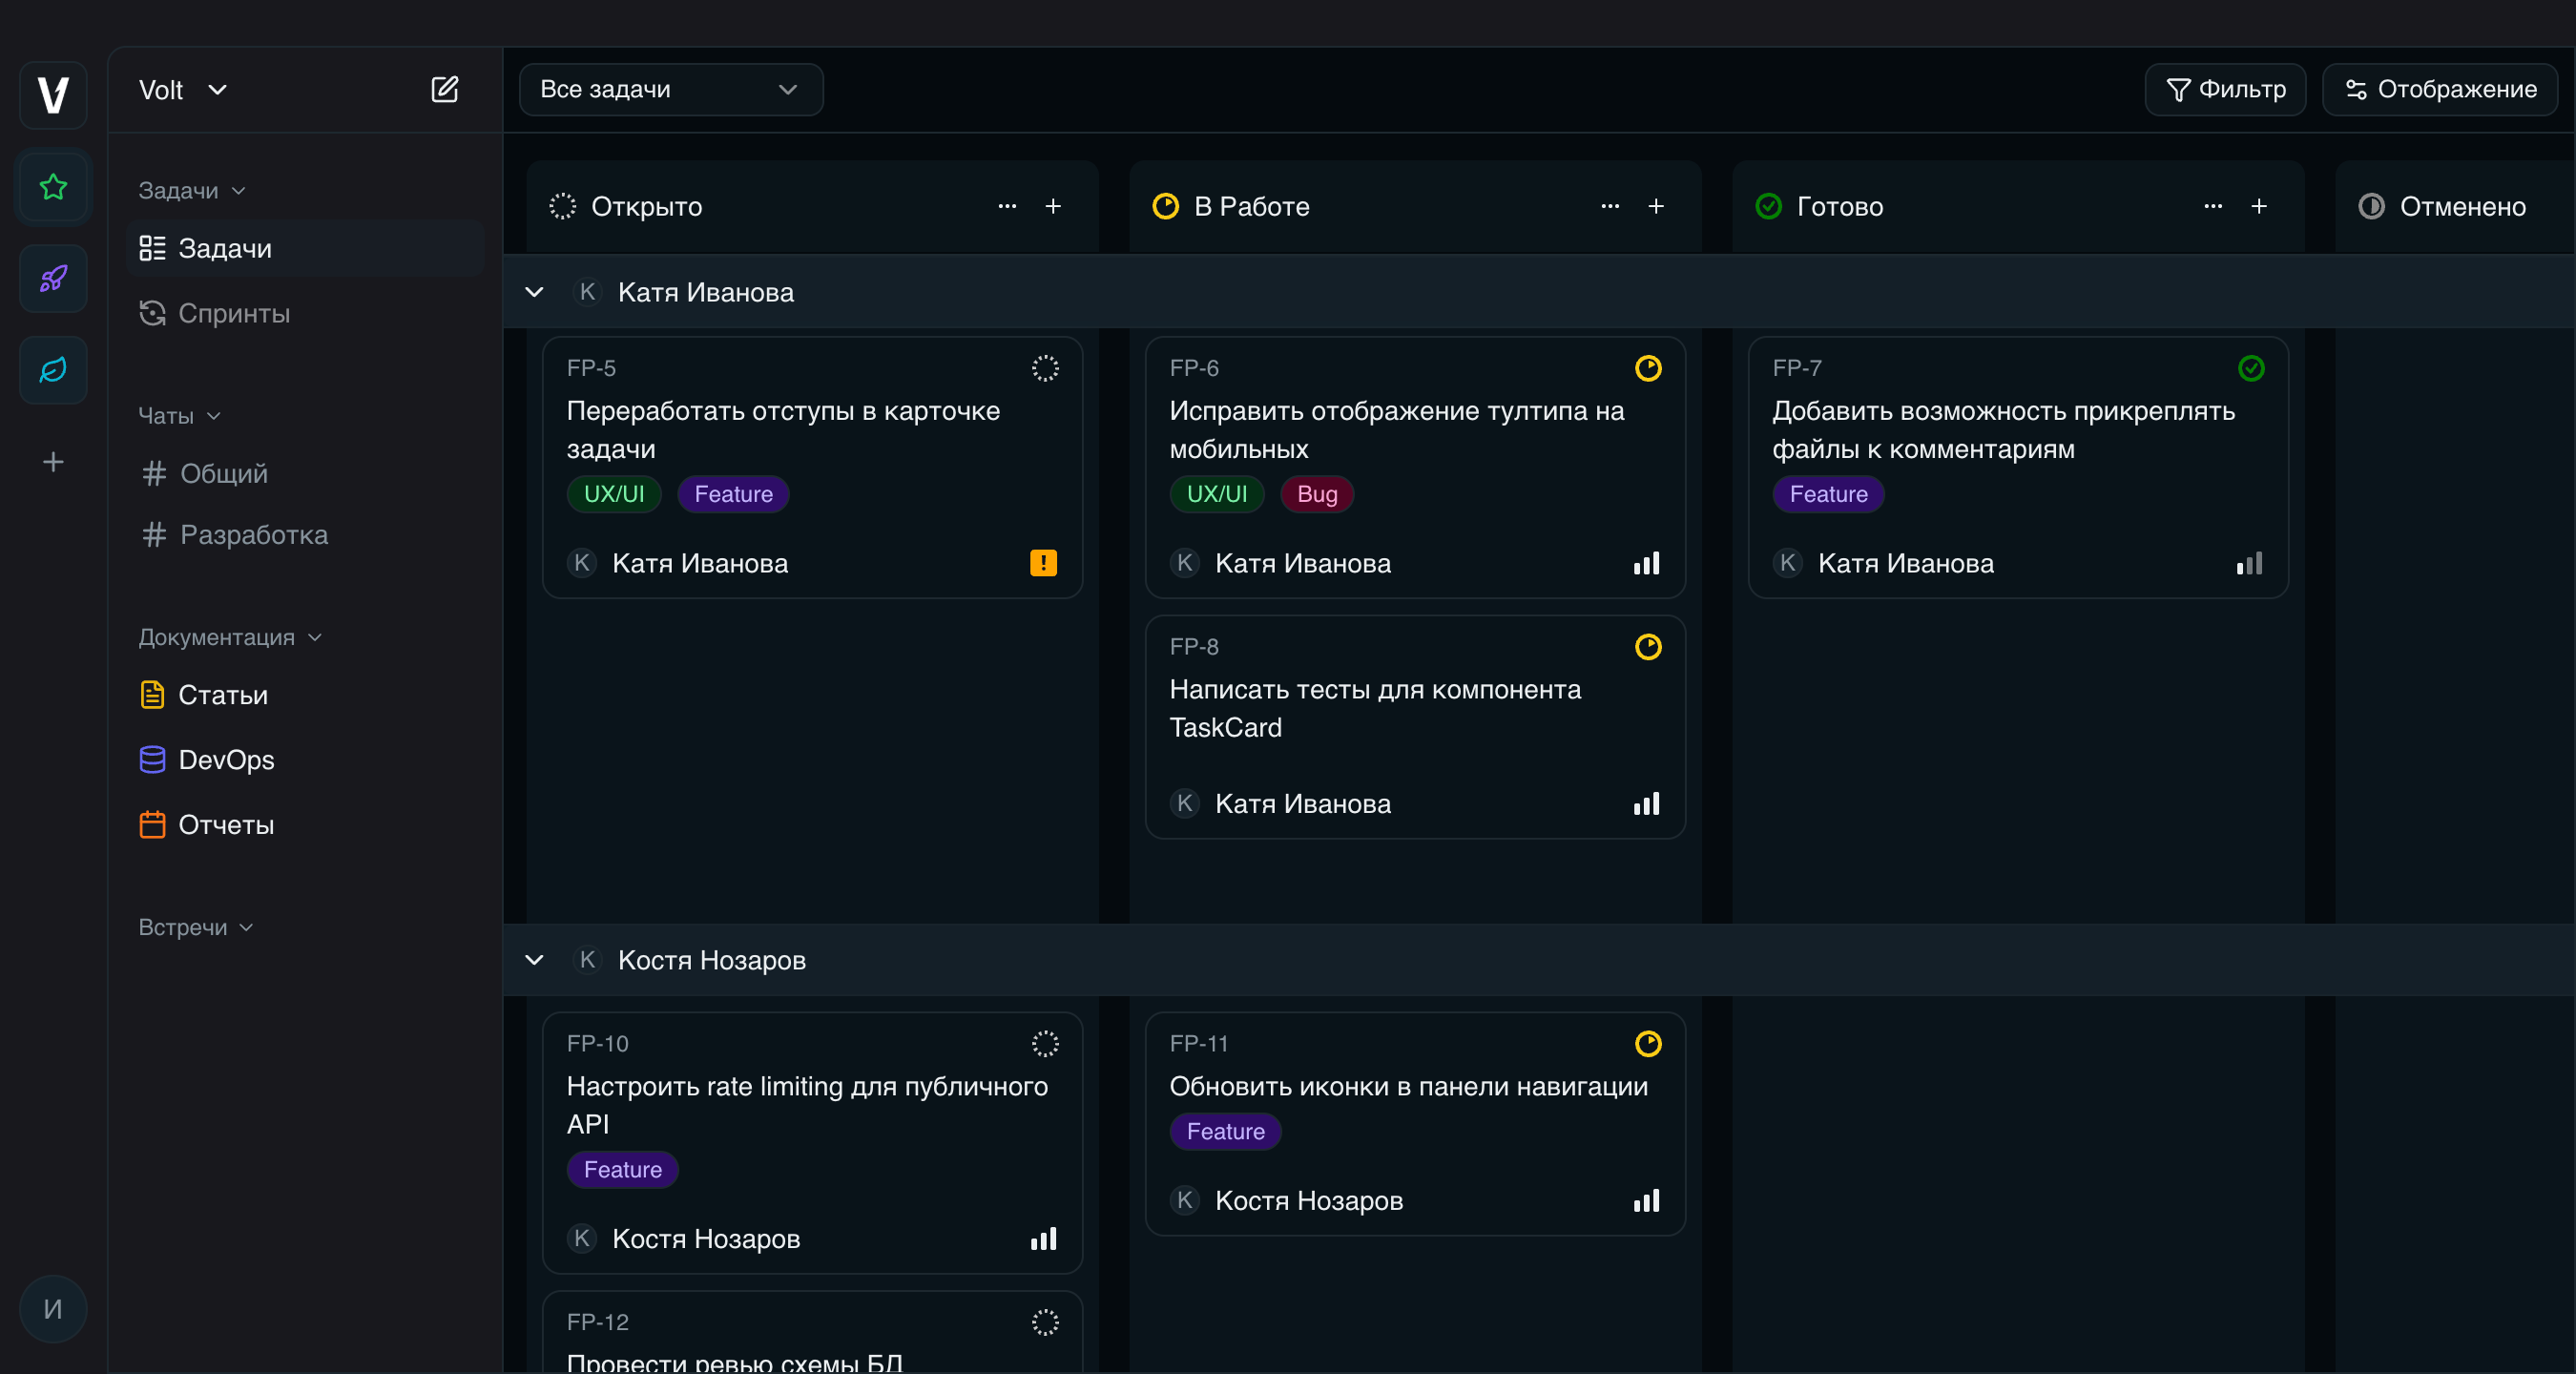Click the priority bars icon on FP-8
The width and height of the screenshot is (2576, 1374).
tap(1646, 804)
